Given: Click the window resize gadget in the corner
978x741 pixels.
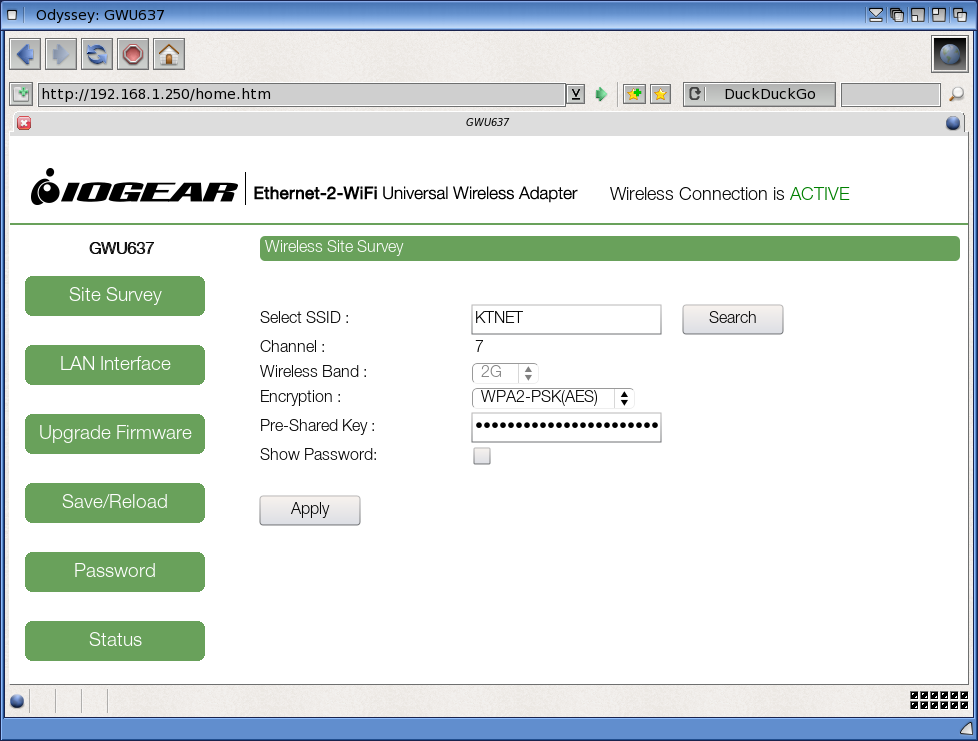Looking at the screenshot, I should pos(967,728).
